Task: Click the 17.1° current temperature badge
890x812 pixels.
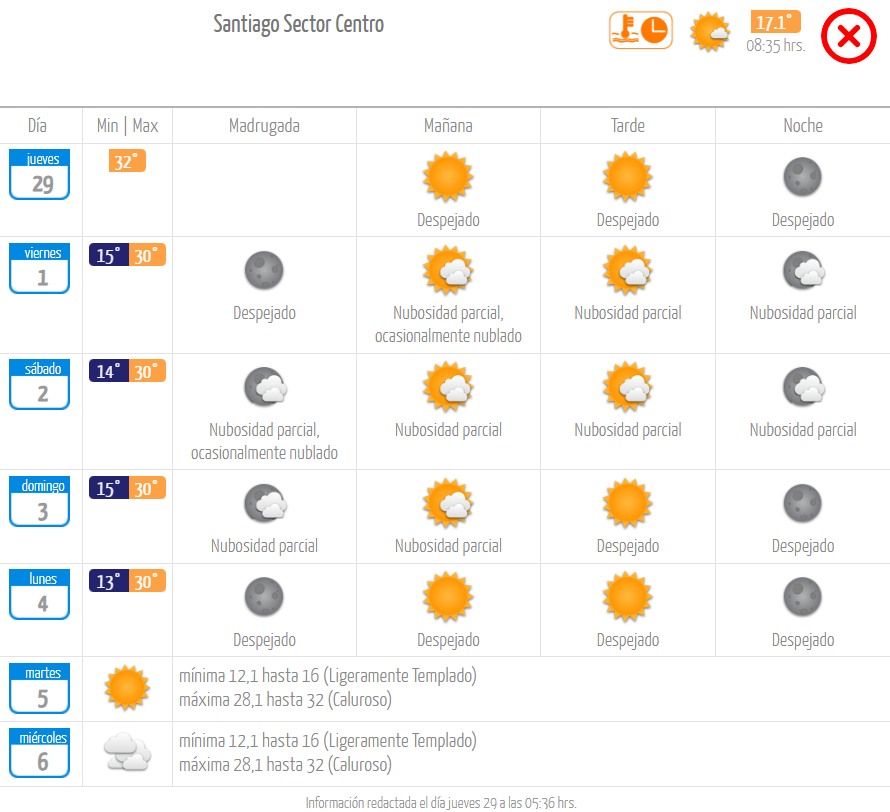Action: click(775, 22)
